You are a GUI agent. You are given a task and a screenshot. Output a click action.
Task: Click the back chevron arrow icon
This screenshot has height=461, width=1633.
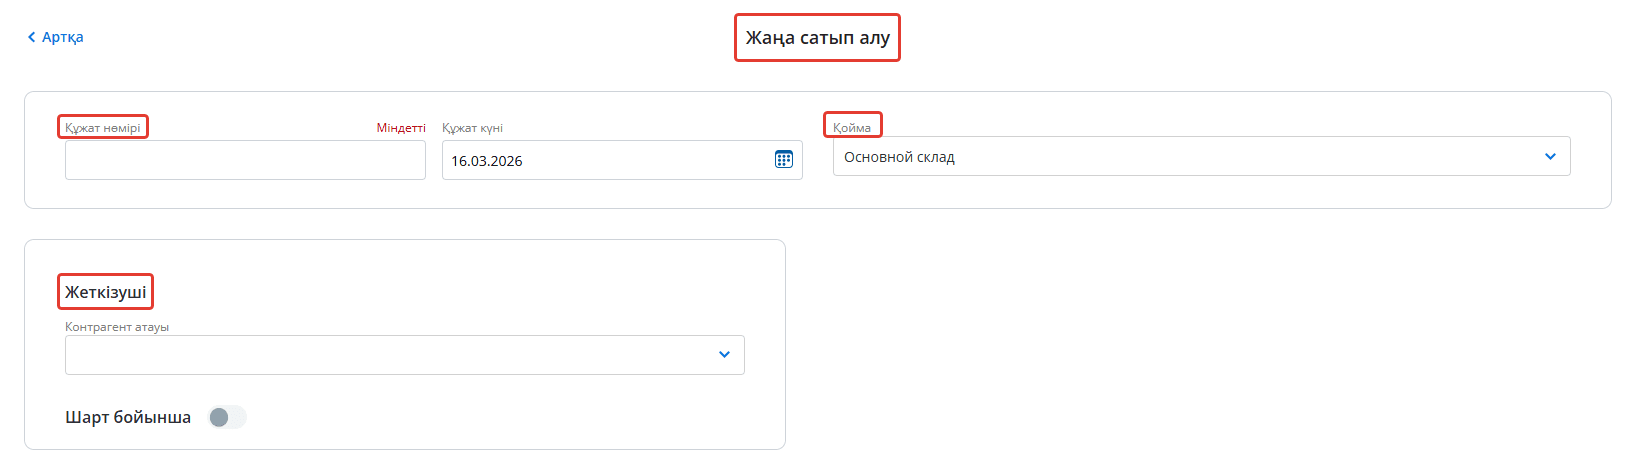(31, 37)
